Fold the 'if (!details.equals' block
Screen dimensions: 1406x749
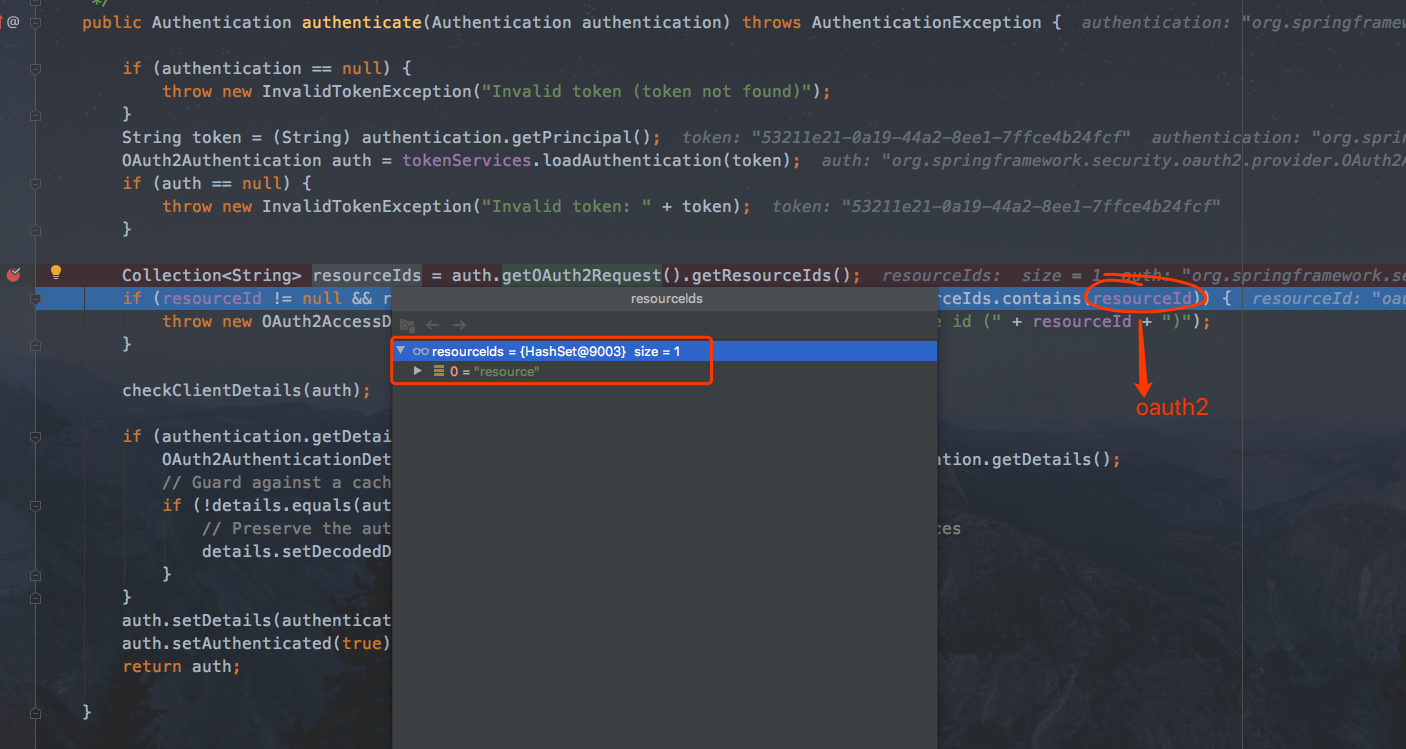36,505
